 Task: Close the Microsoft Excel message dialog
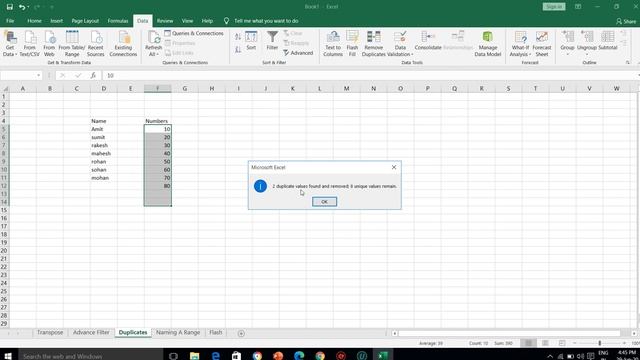click(393, 167)
